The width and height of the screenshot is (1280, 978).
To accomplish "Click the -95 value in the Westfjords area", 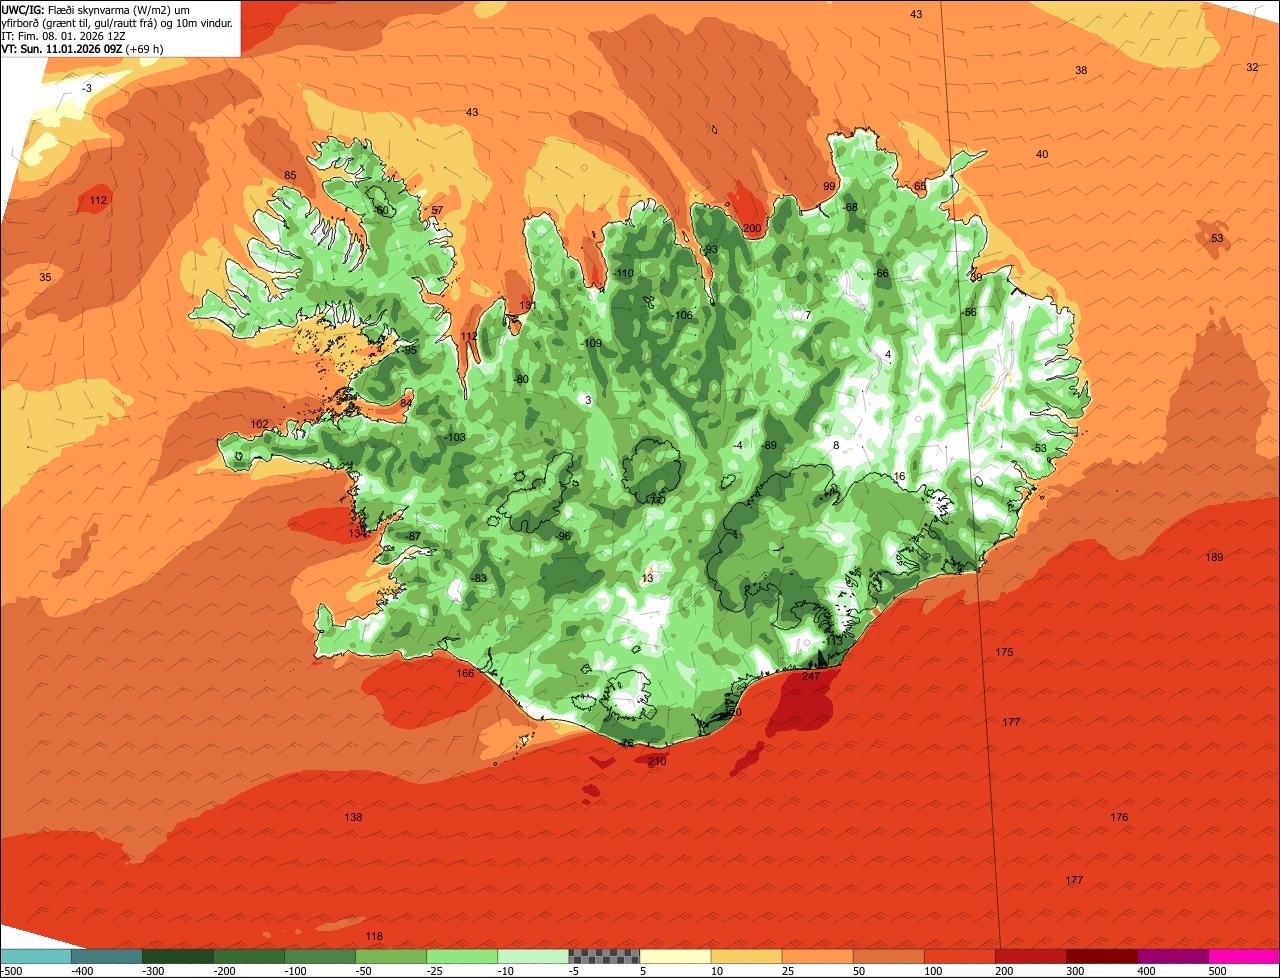I will point(408,350).
